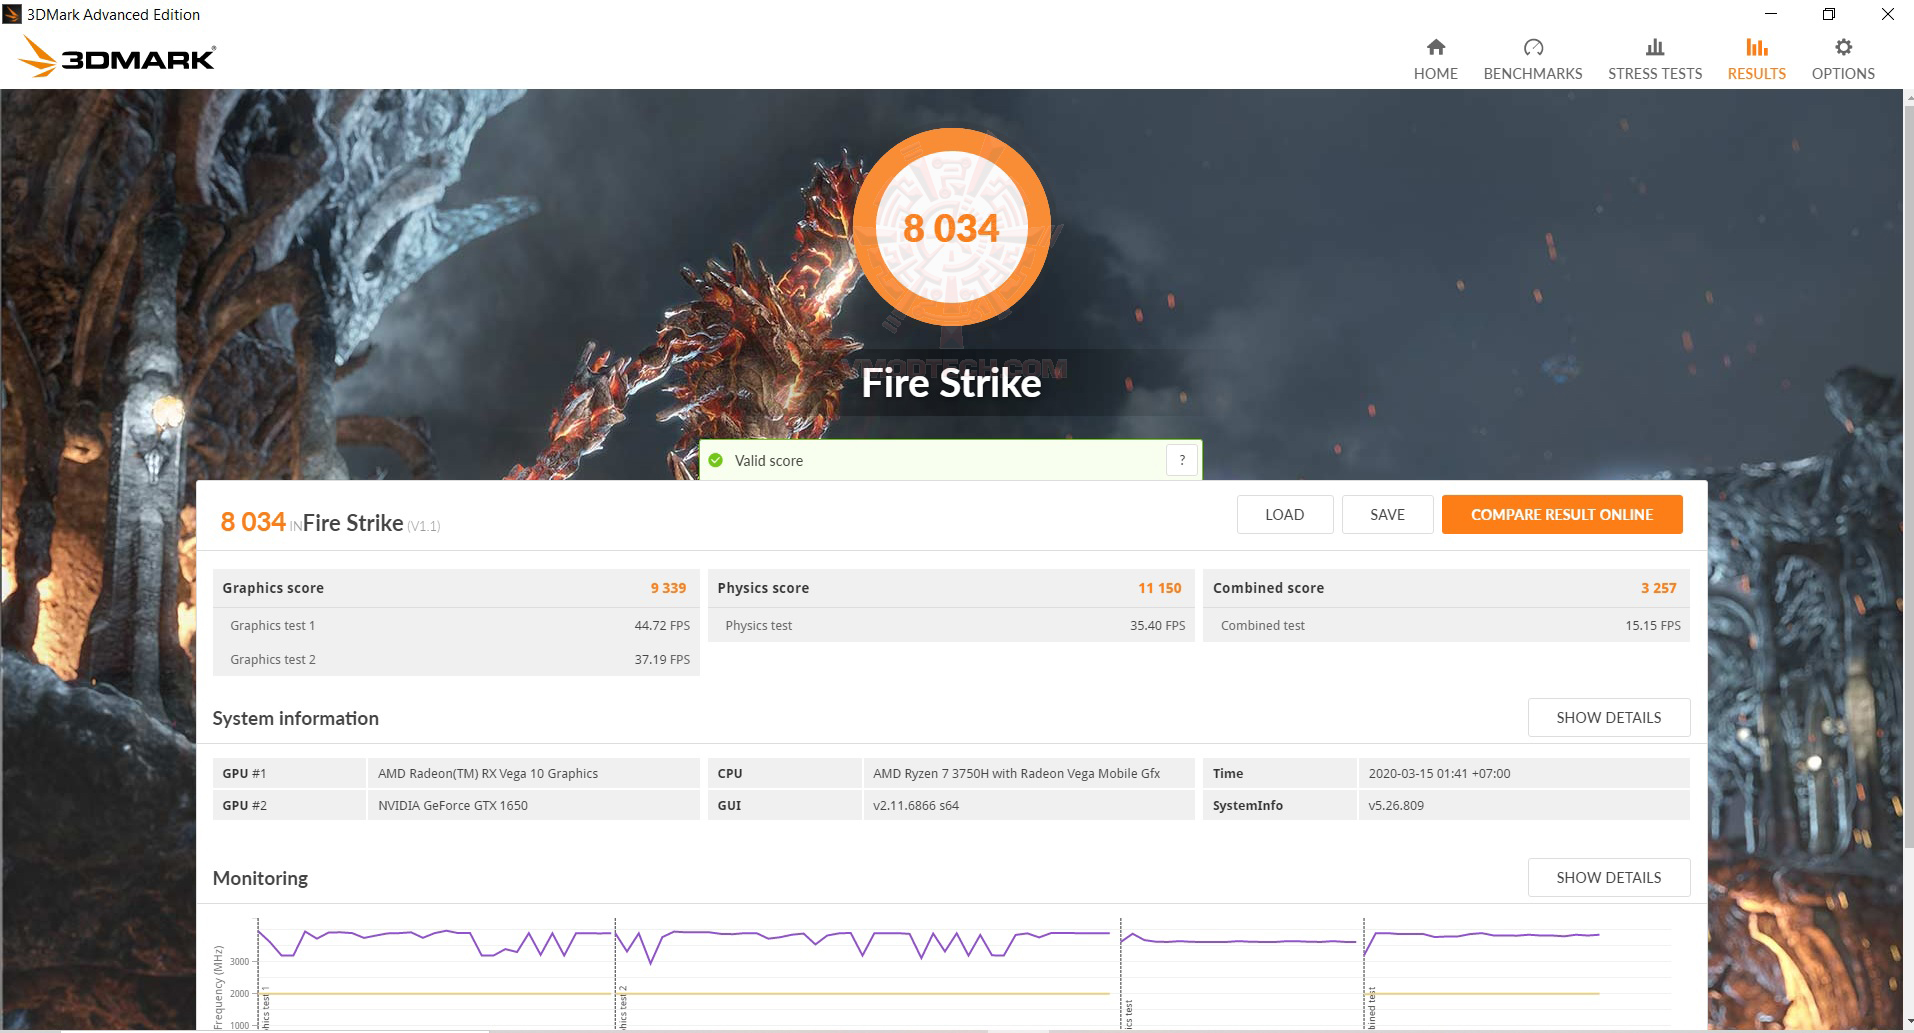
Task: Click the Graphics score value 9339
Action: point(666,588)
